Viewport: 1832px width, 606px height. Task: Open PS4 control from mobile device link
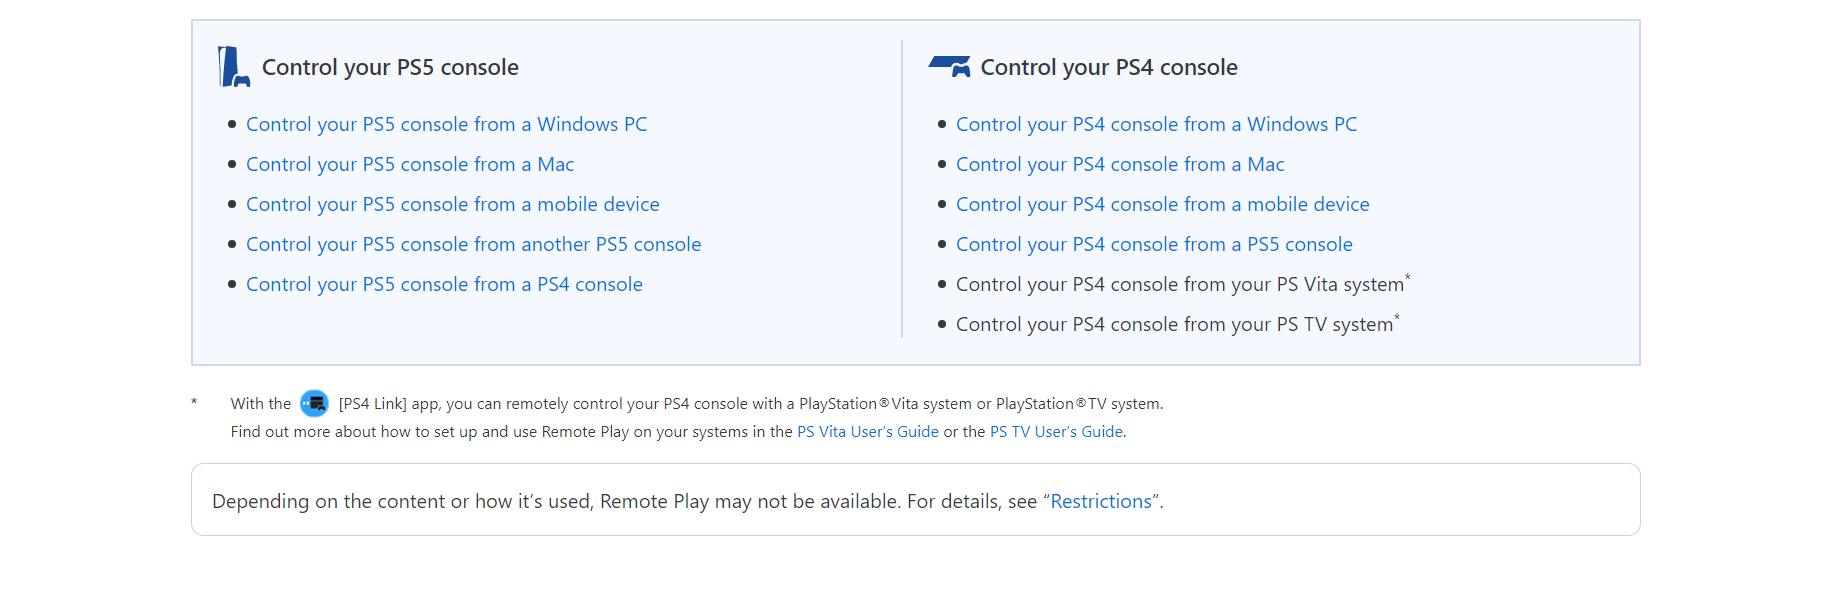[x=1162, y=204]
